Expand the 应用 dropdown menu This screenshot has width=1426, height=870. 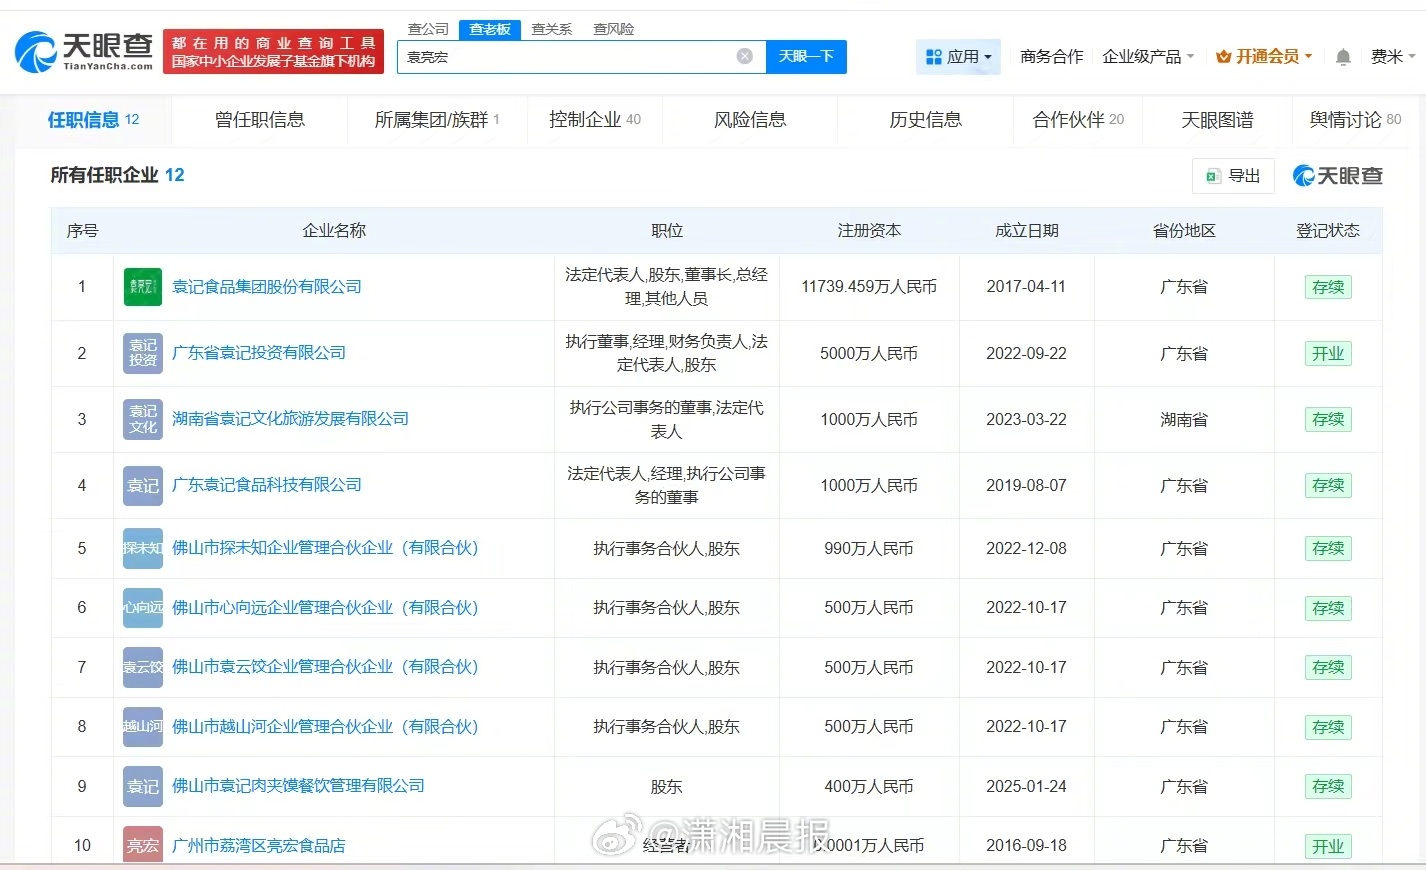pos(958,57)
